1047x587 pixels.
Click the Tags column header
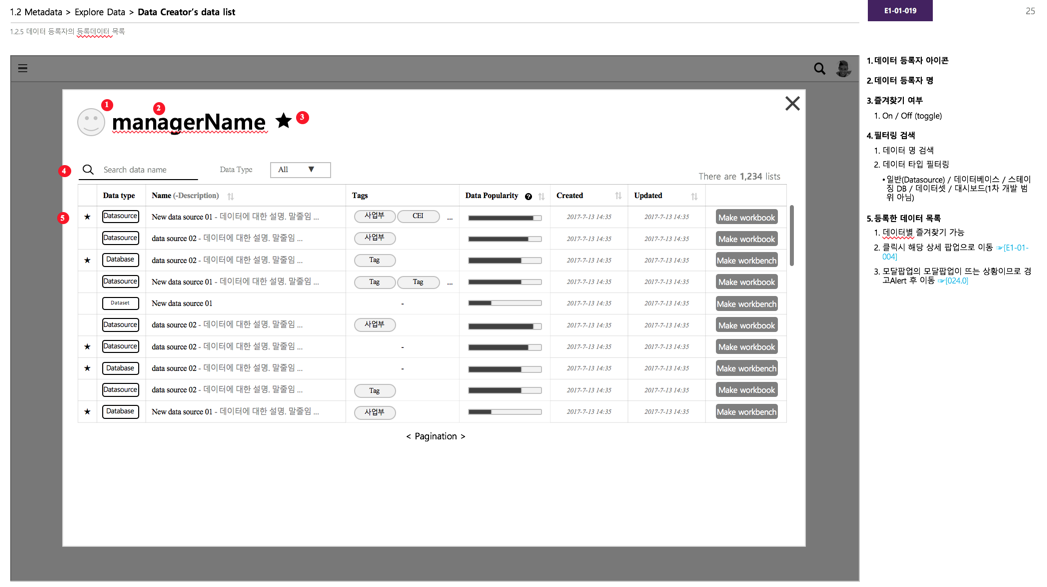point(360,196)
